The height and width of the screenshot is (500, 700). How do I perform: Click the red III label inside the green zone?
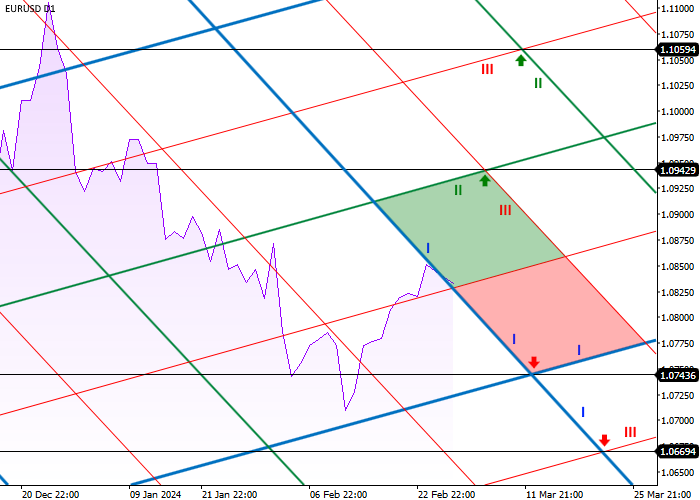click(505, 210)
